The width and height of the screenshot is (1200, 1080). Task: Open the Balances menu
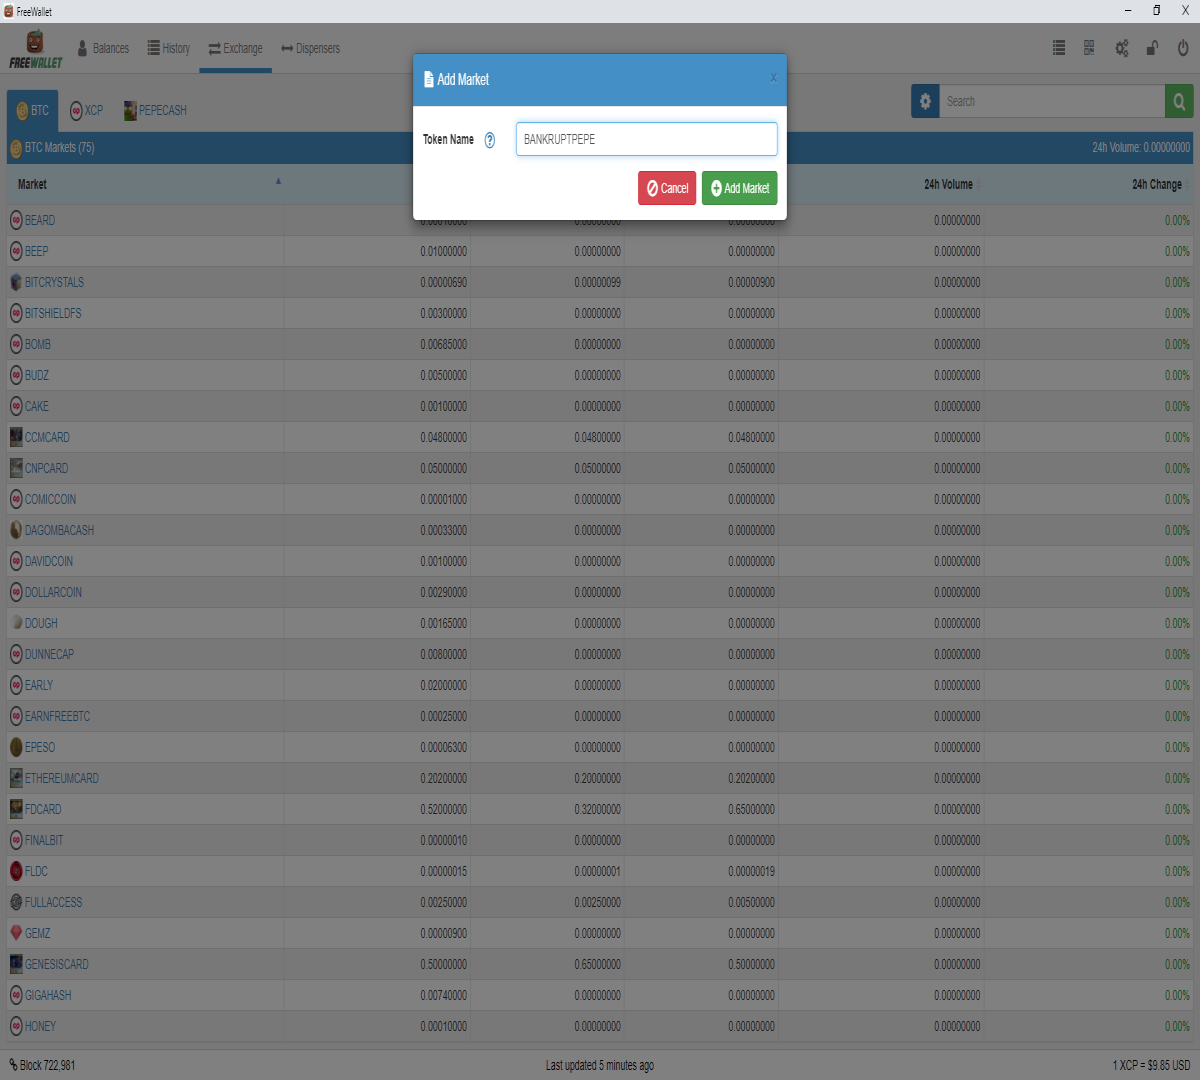pos(103,48)
